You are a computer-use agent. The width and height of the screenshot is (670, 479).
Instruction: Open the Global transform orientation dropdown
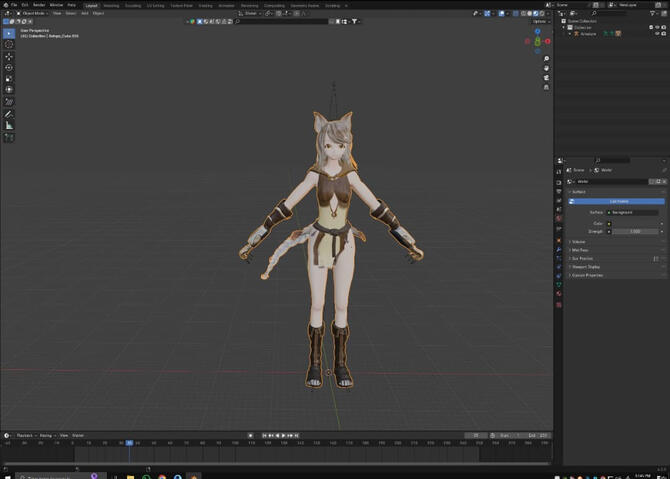tap(250, 13)
